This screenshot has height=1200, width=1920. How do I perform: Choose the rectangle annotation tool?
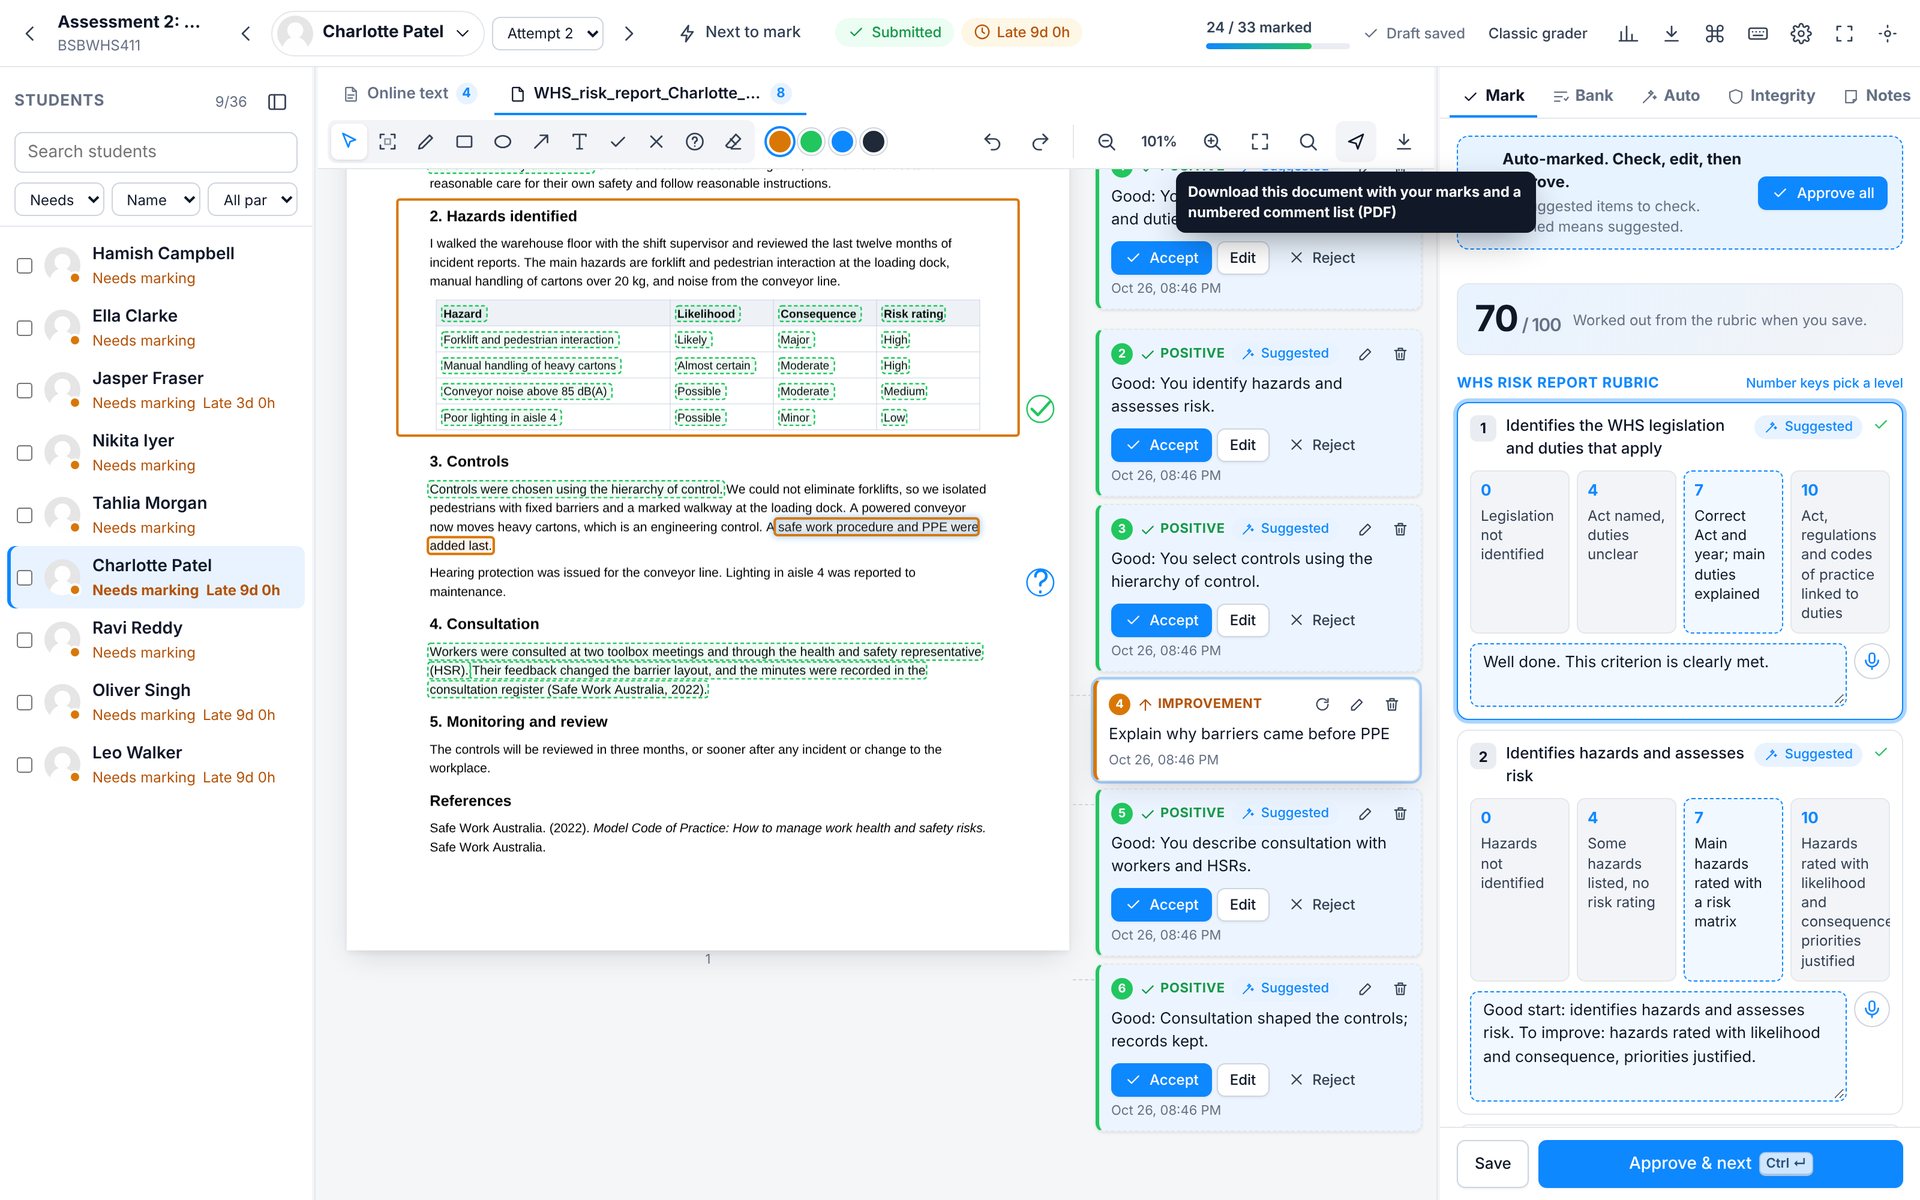point(464,142)
